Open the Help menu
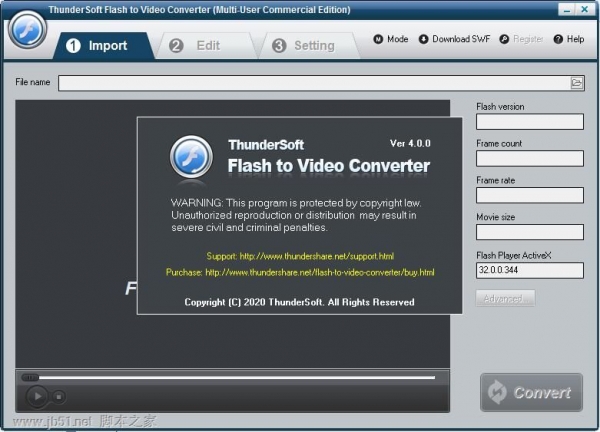 [569, 39]
